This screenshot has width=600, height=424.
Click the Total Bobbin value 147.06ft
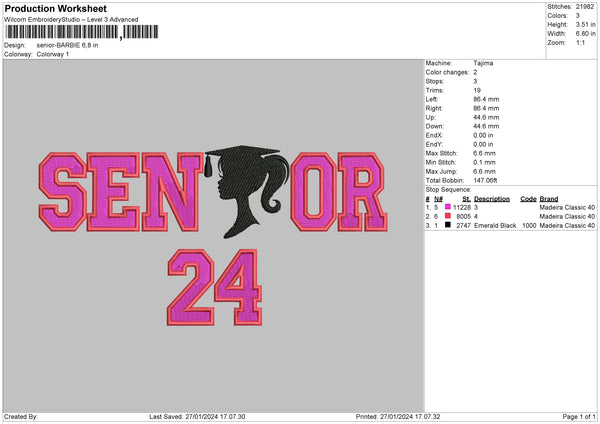click(485, 181)
